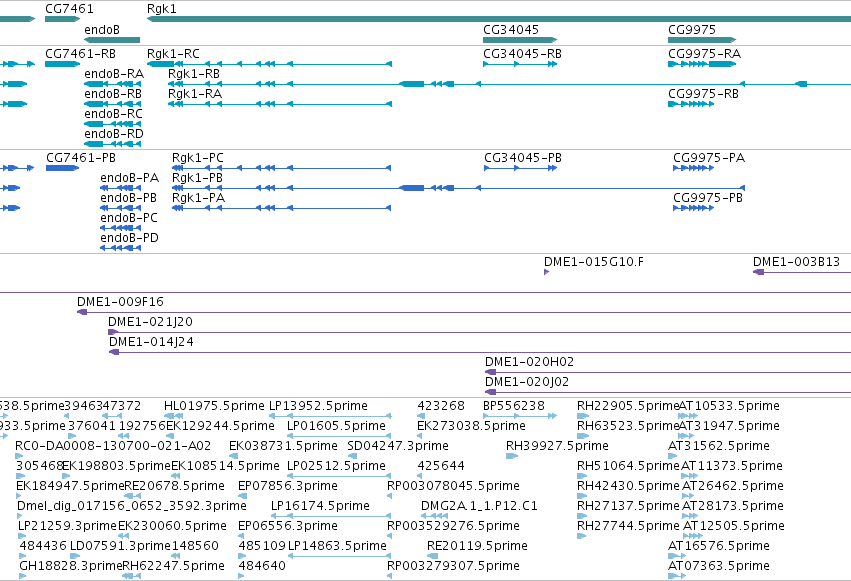The image size is (851, 581).
Task: Click EST BP556238
Action: [x=513, y=406]
